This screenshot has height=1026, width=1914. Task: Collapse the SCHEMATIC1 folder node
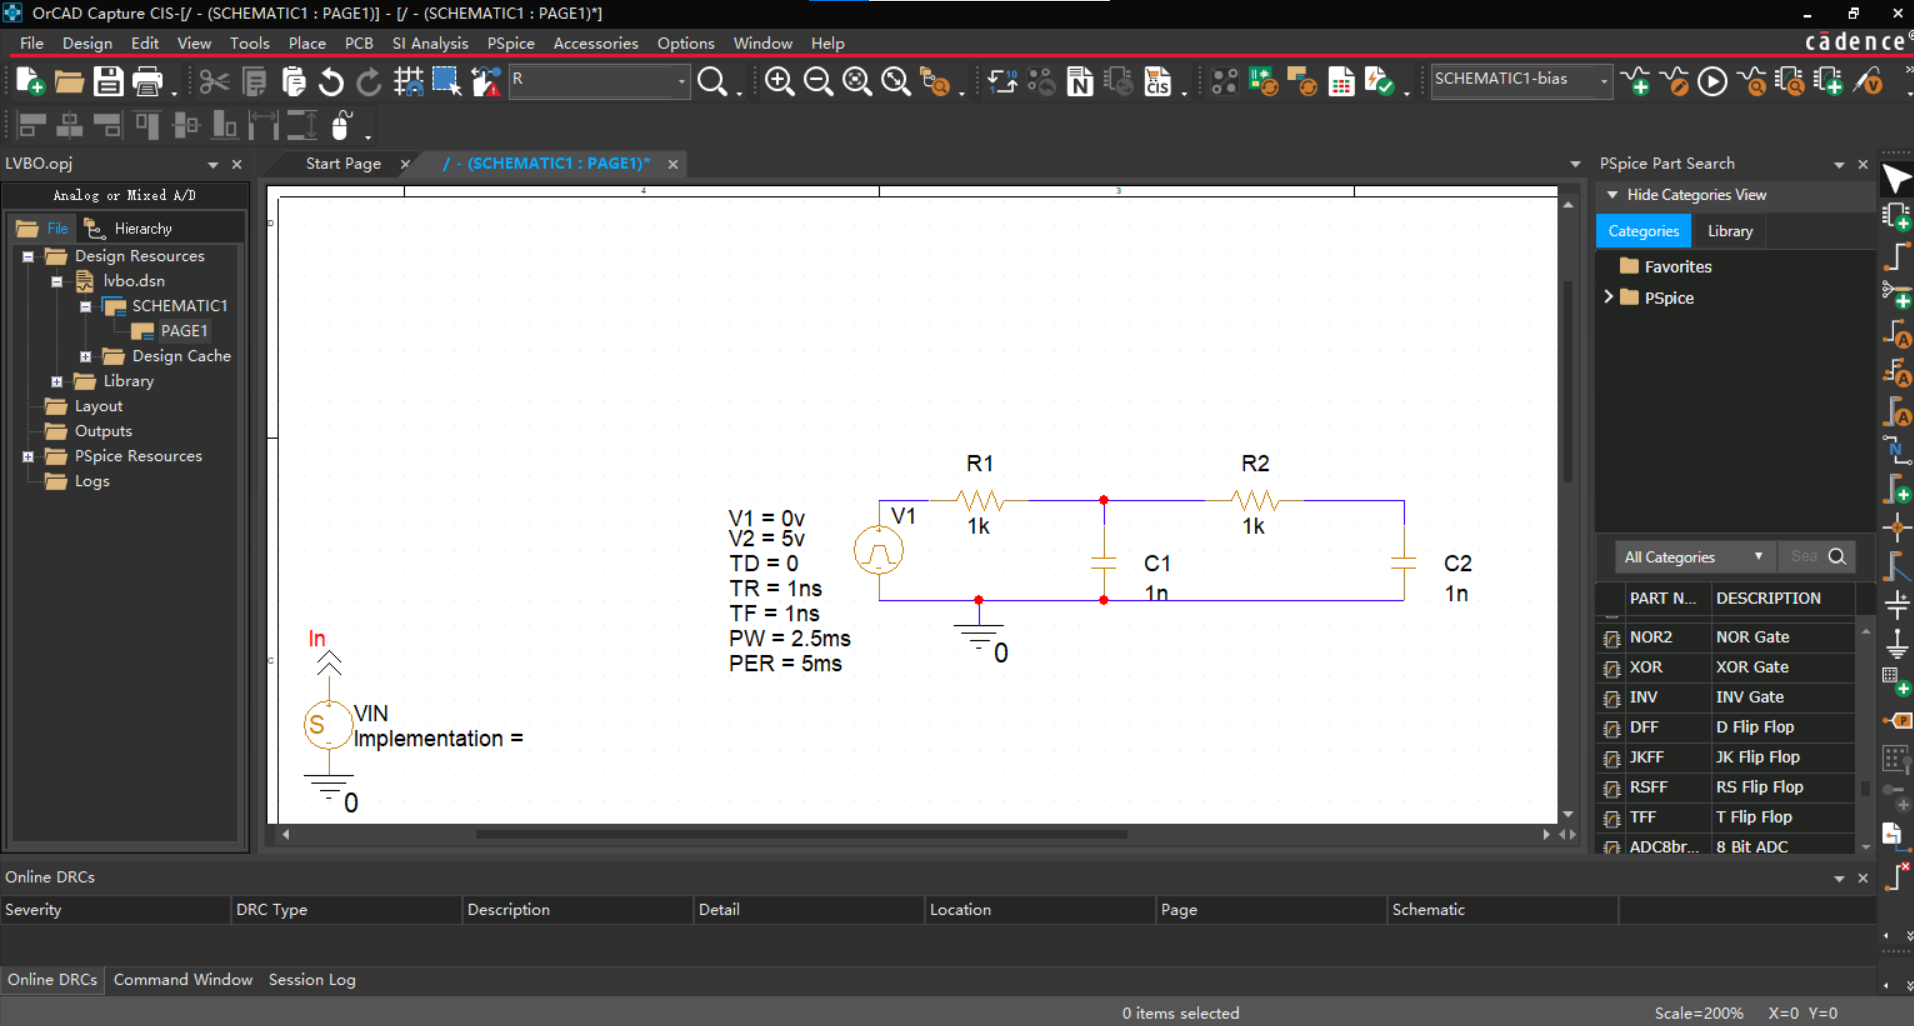click(x=86, y=307)
